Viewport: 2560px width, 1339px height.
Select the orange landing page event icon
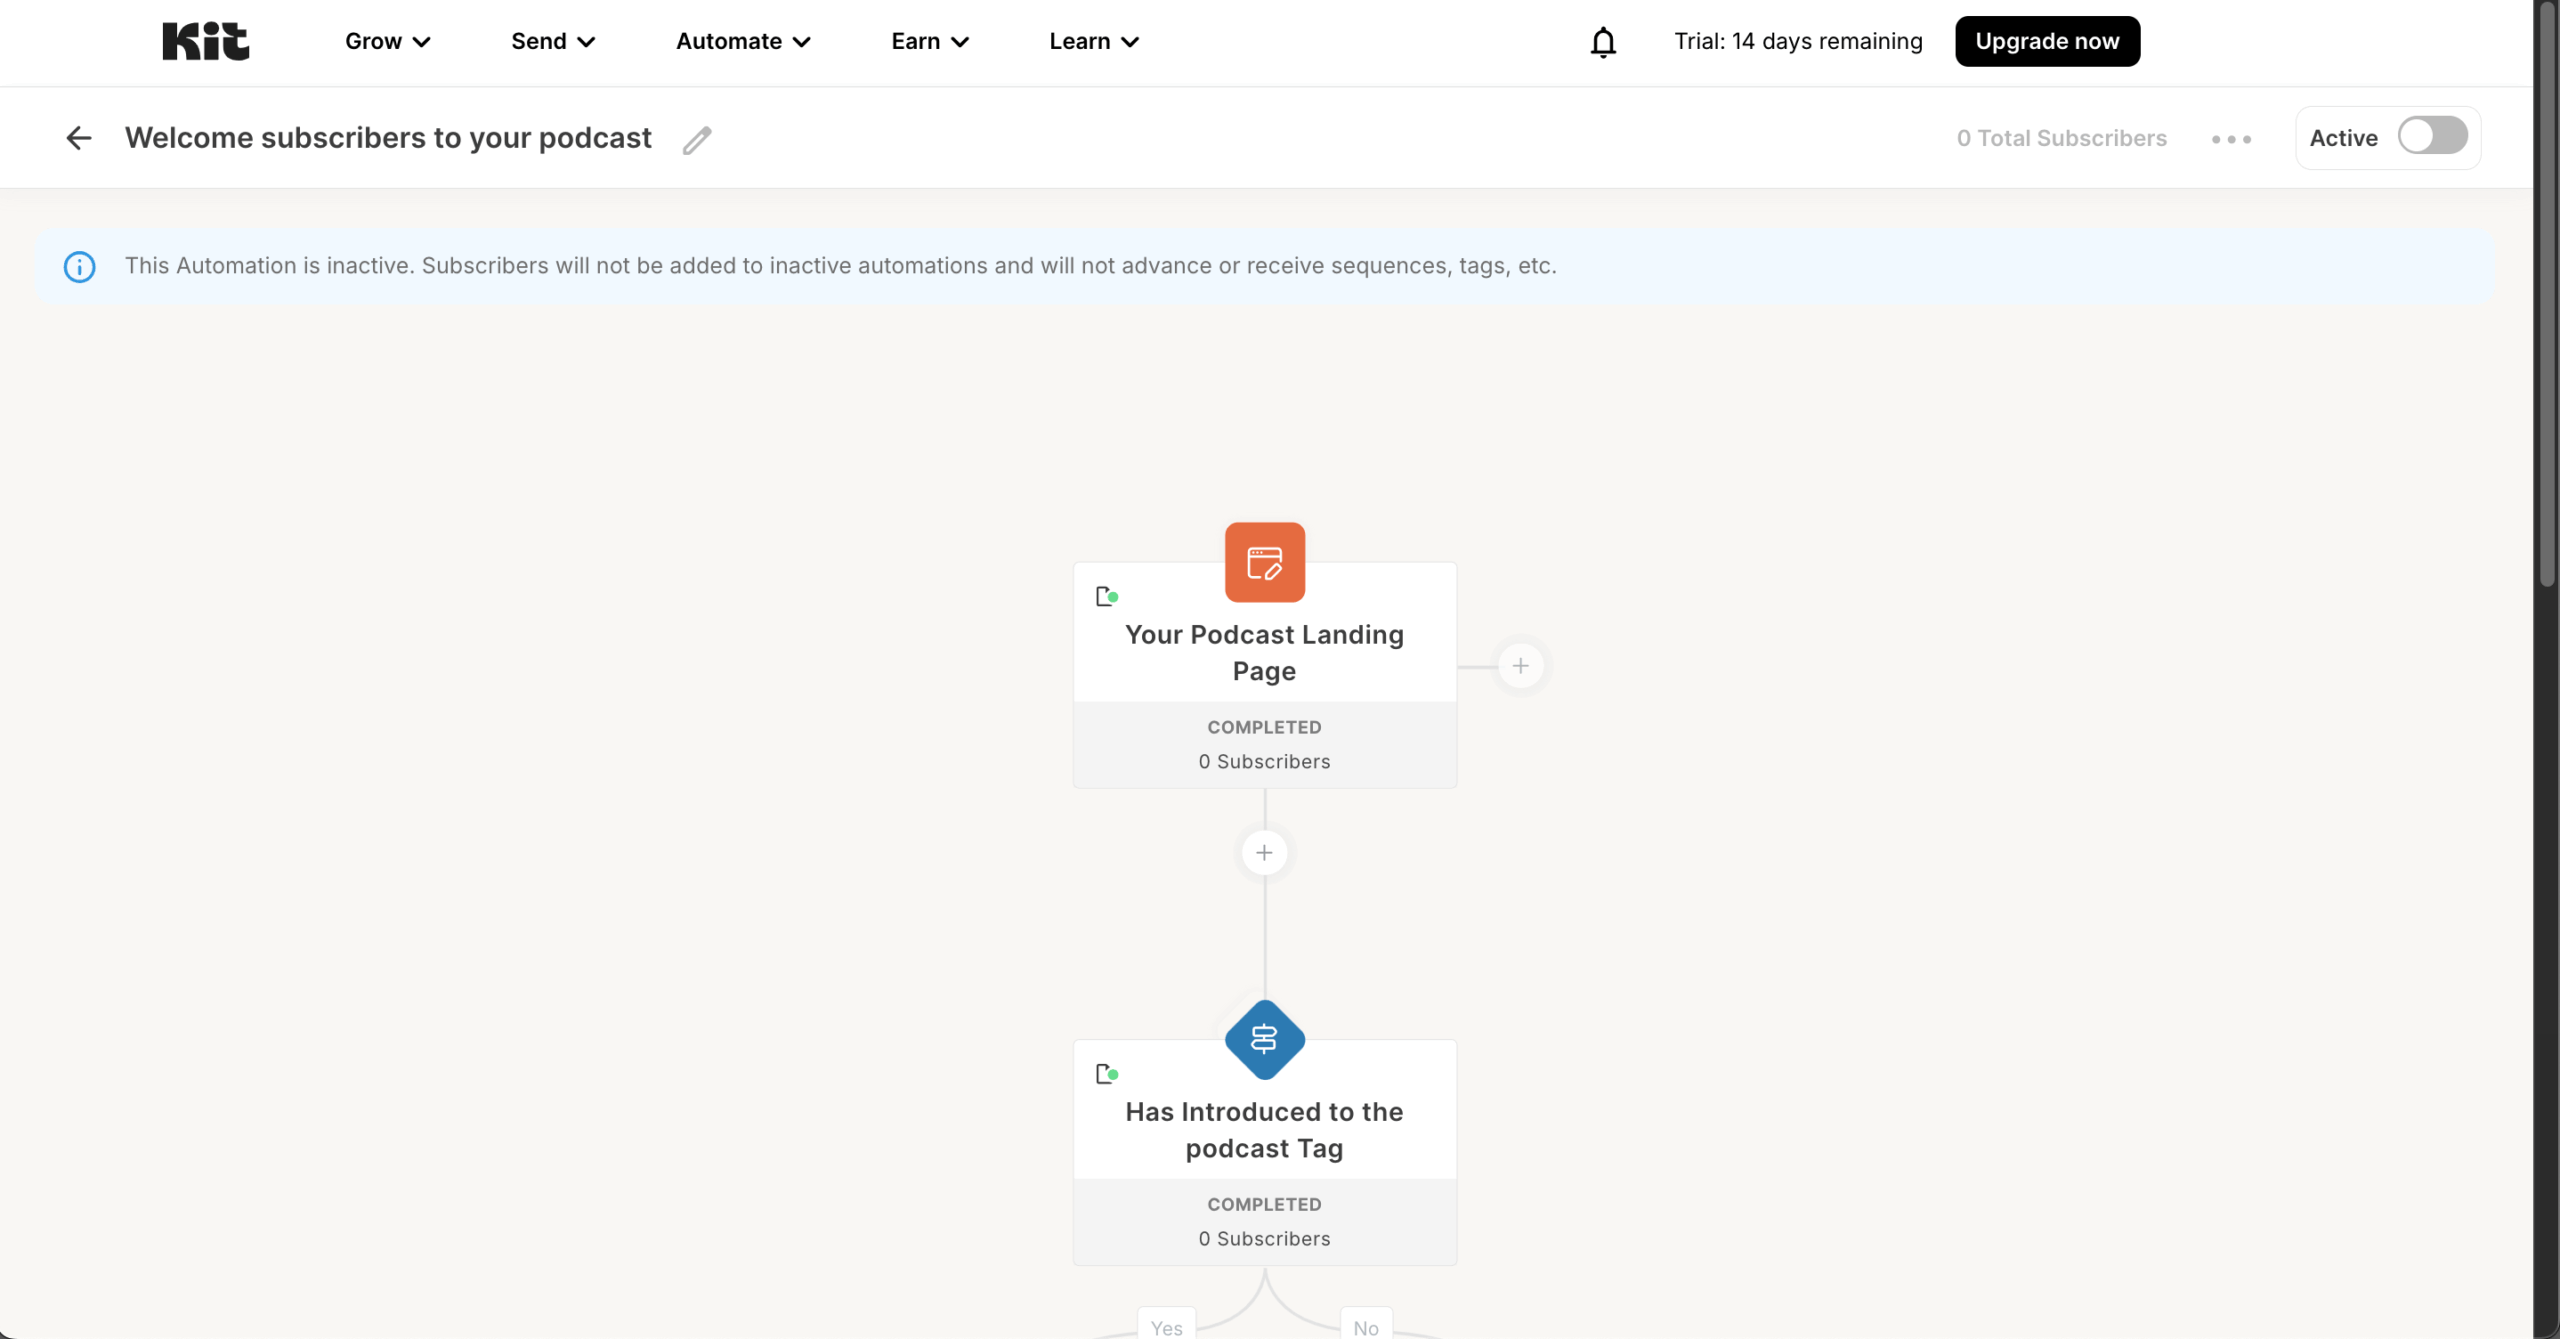(x=1264, y=562)
